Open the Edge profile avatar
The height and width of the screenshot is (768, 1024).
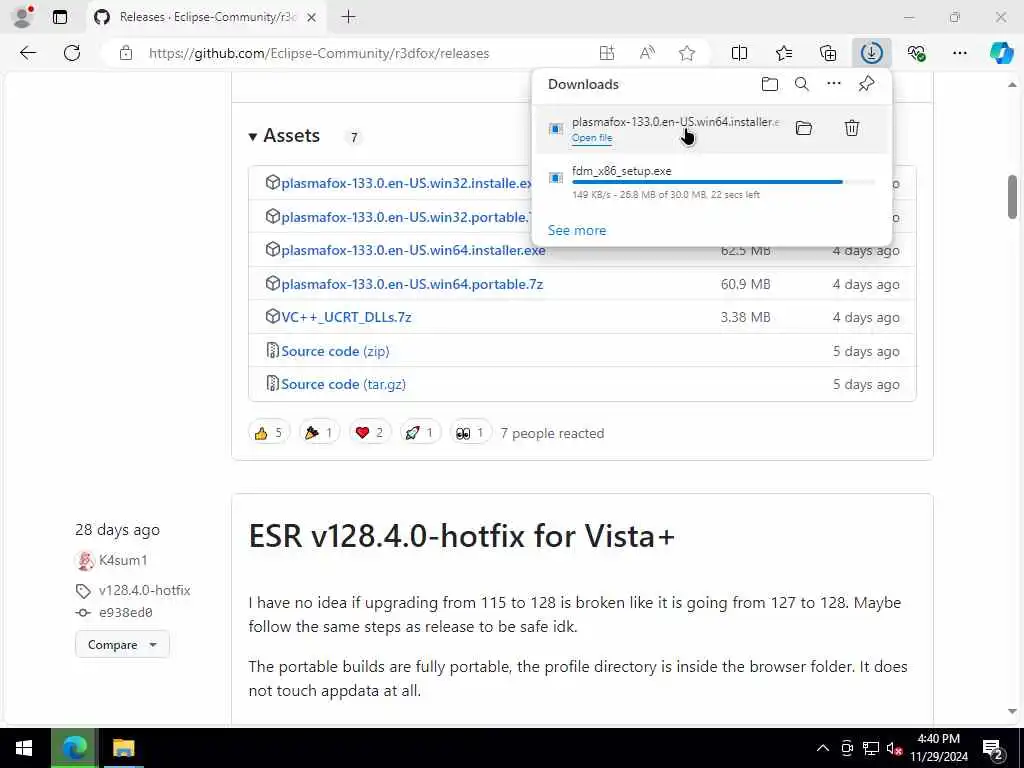[23, 17]
